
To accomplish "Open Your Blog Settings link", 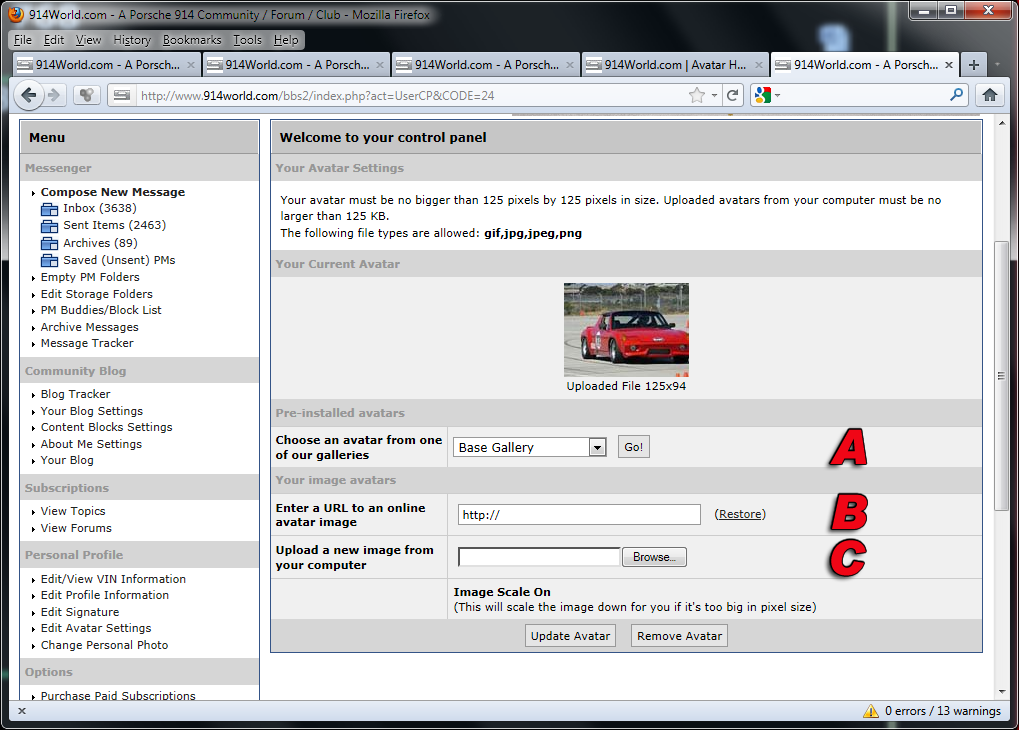I will (x=92, y=411).
